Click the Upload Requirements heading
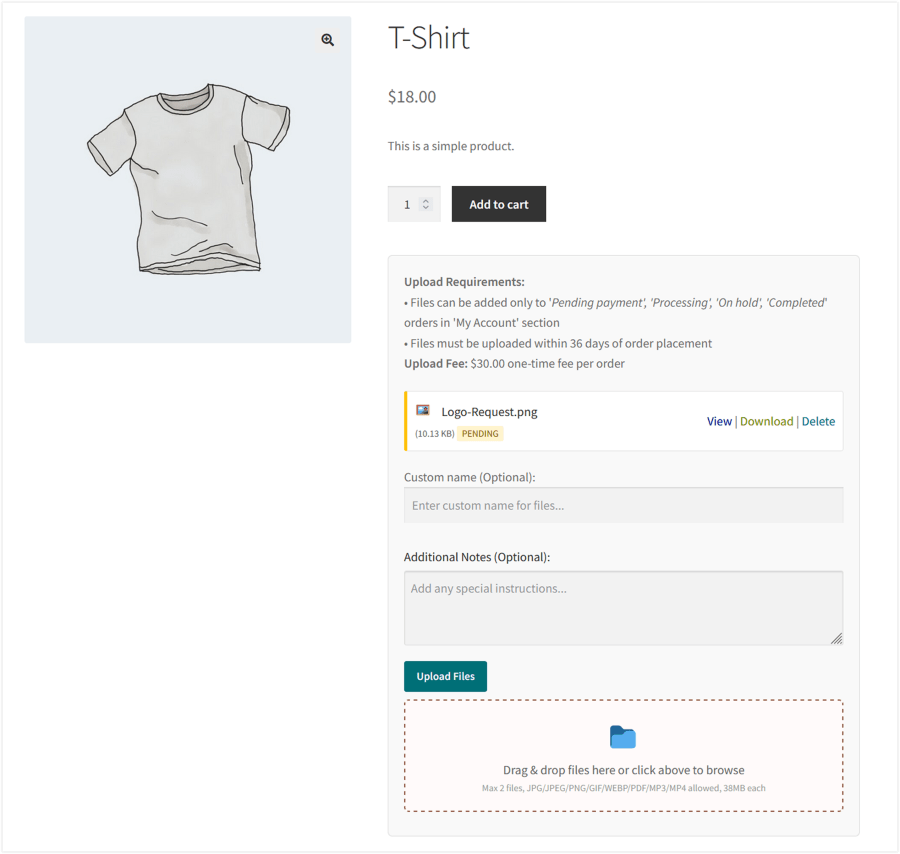Viewport: 900px width, 854px height. (x=464, y=282)
